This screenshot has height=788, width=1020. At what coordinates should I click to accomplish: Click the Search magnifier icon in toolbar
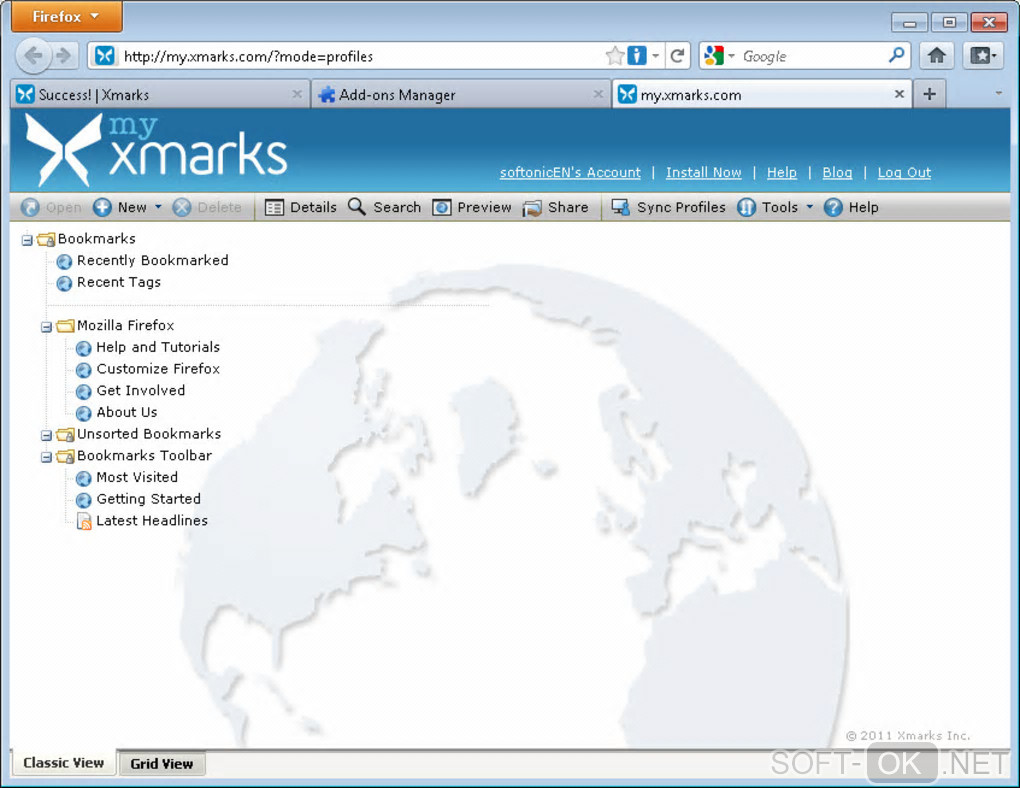pyautogui.click(x=356, y=206)
